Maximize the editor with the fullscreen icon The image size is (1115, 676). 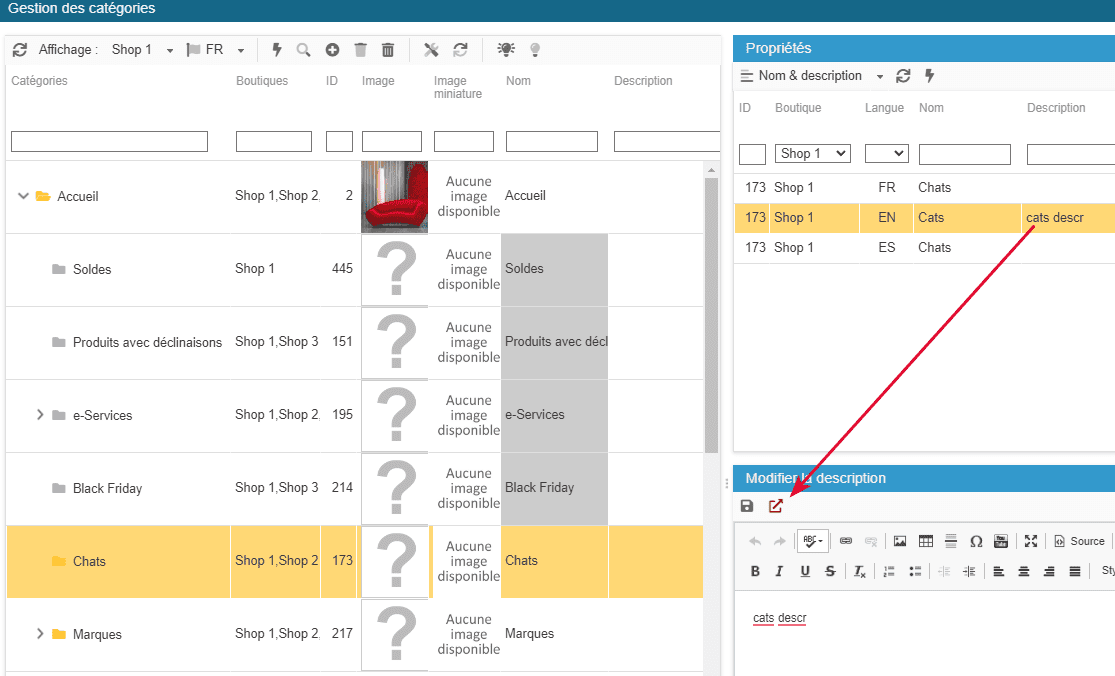click(x=1031, y=541)
